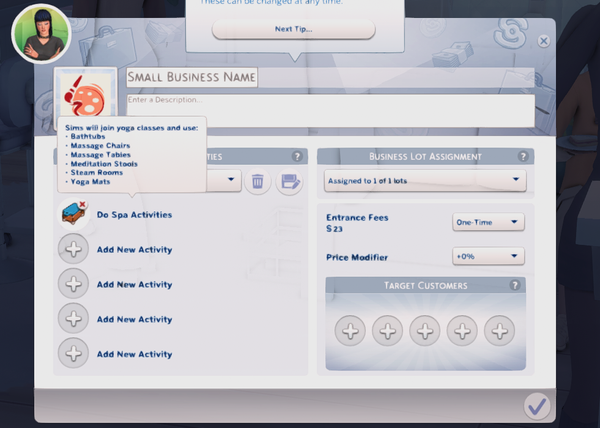Click the middle Target Customers plus button
The image size is (600, 428).
pyautogui.click(x=425, y=331)
